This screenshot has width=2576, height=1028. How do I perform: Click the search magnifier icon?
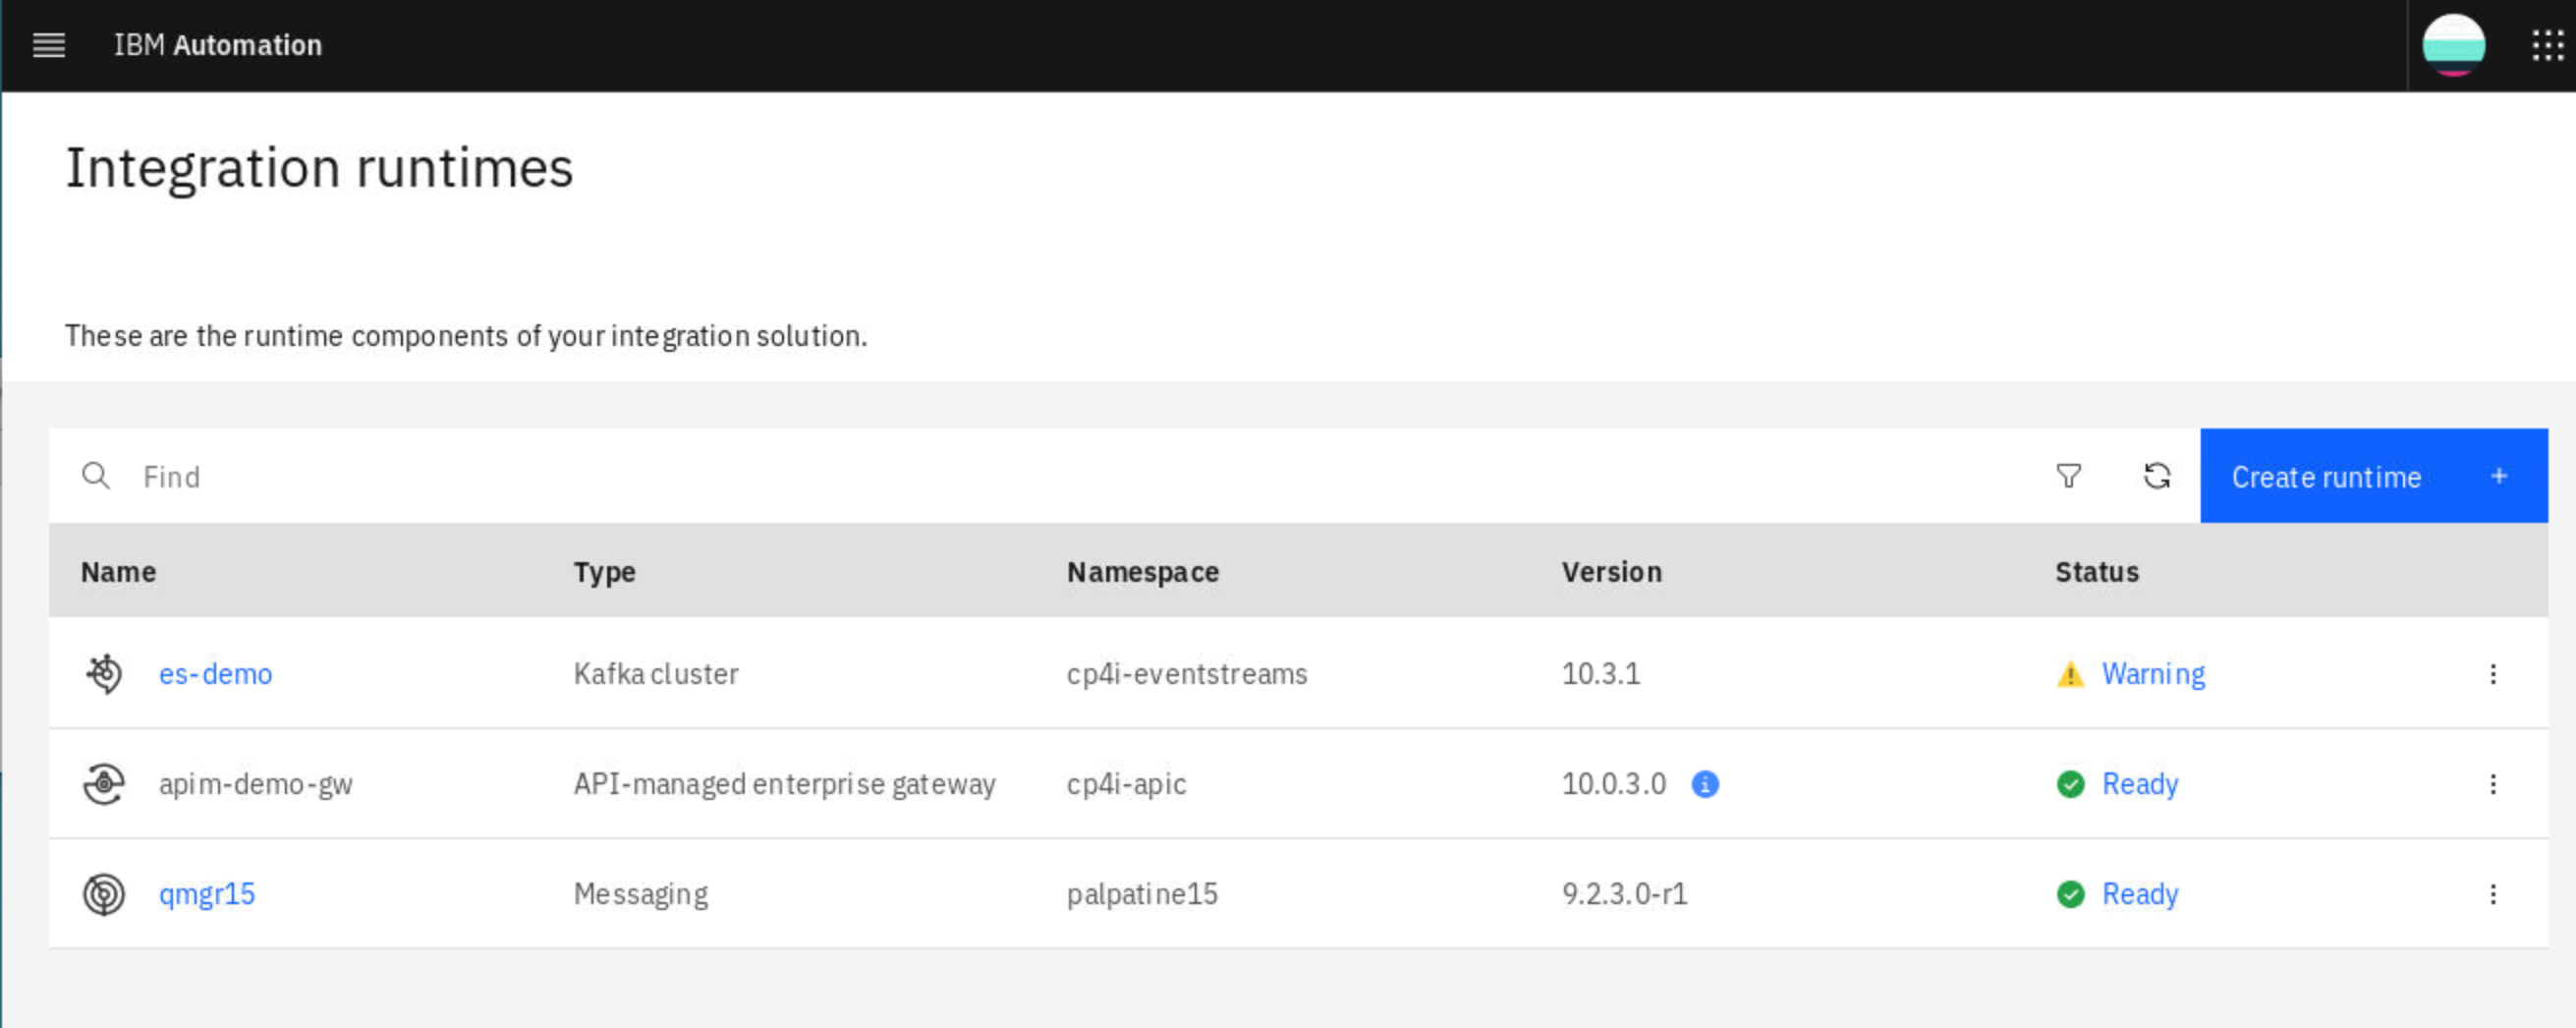point(96,476)
